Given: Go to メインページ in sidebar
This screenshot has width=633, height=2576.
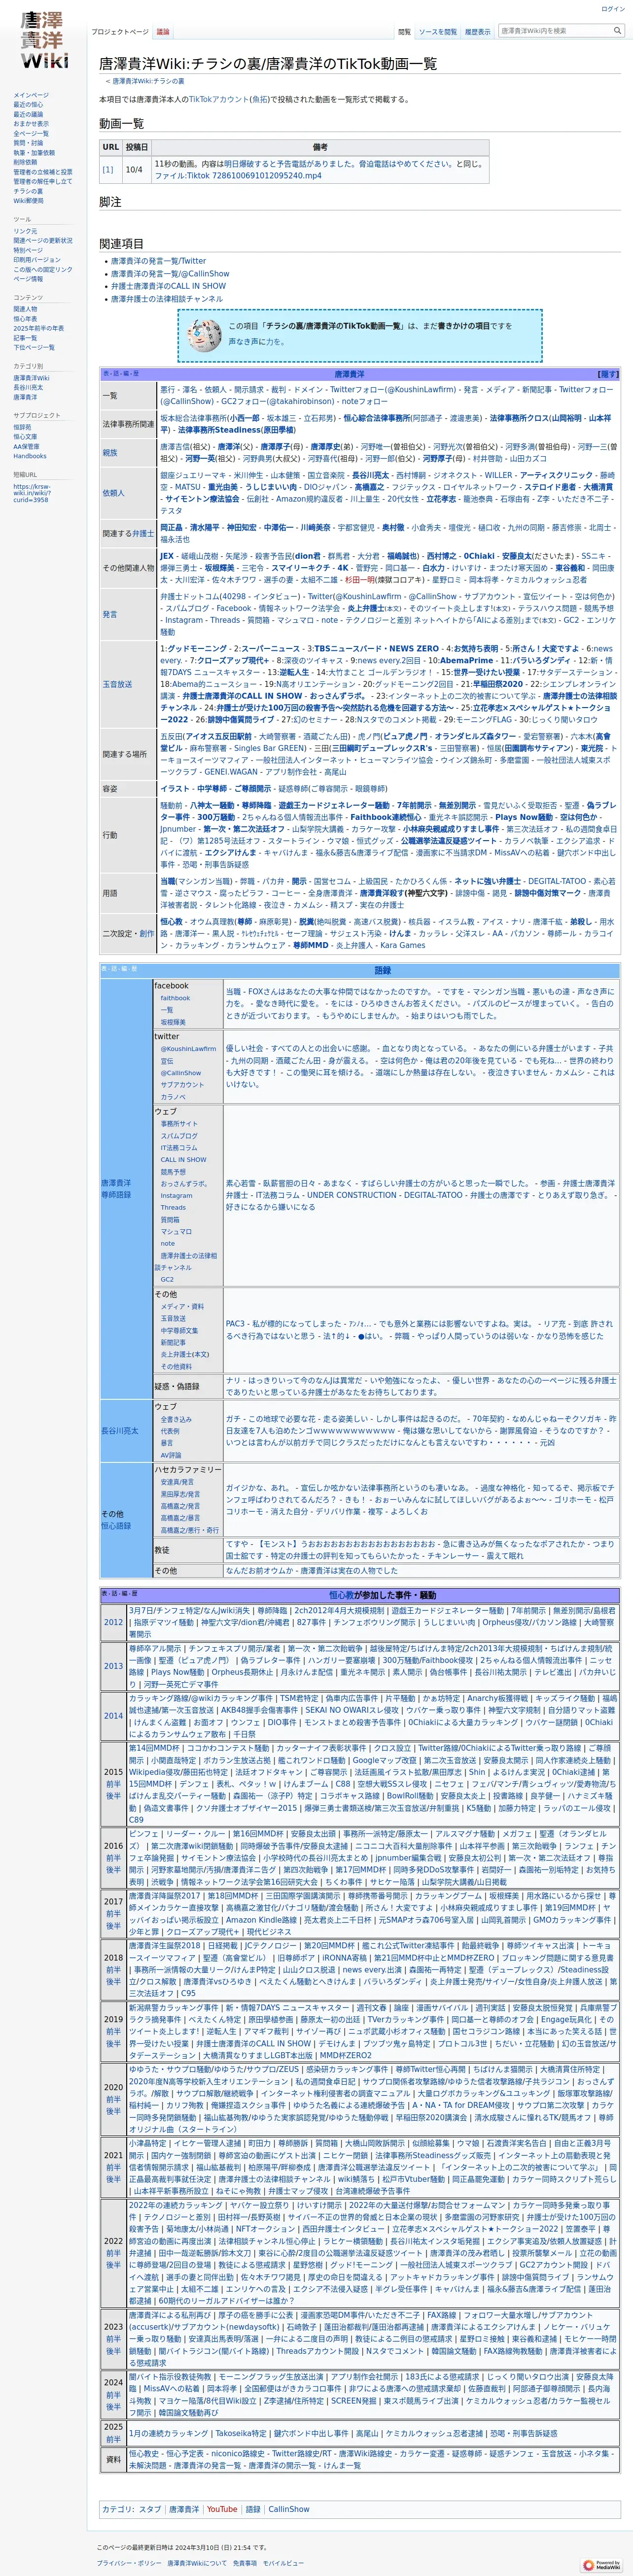Looking at the screenshot, I should coord(31,95).
